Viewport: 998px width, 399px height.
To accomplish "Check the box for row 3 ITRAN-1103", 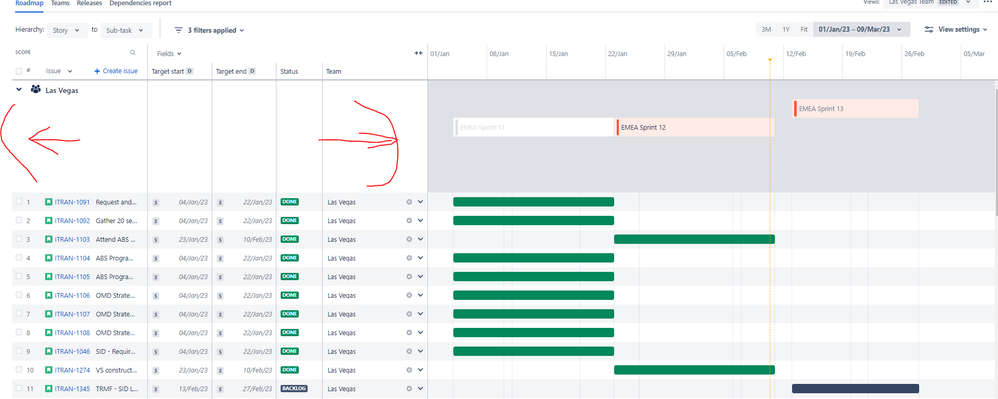I will click(x=19, y=239).
